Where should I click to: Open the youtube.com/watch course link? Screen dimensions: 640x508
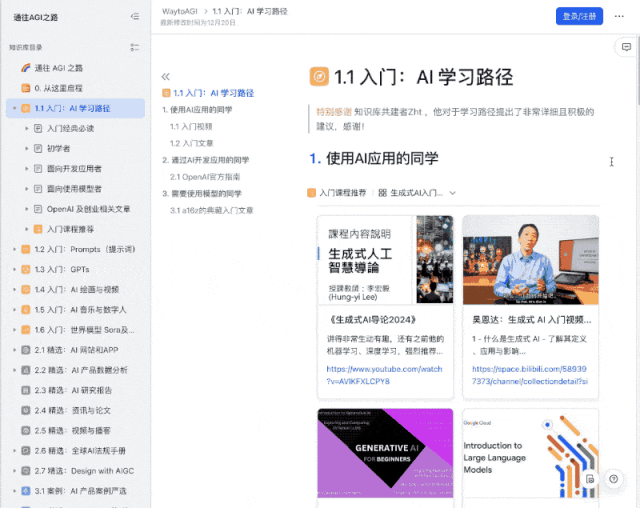[384, 375]
